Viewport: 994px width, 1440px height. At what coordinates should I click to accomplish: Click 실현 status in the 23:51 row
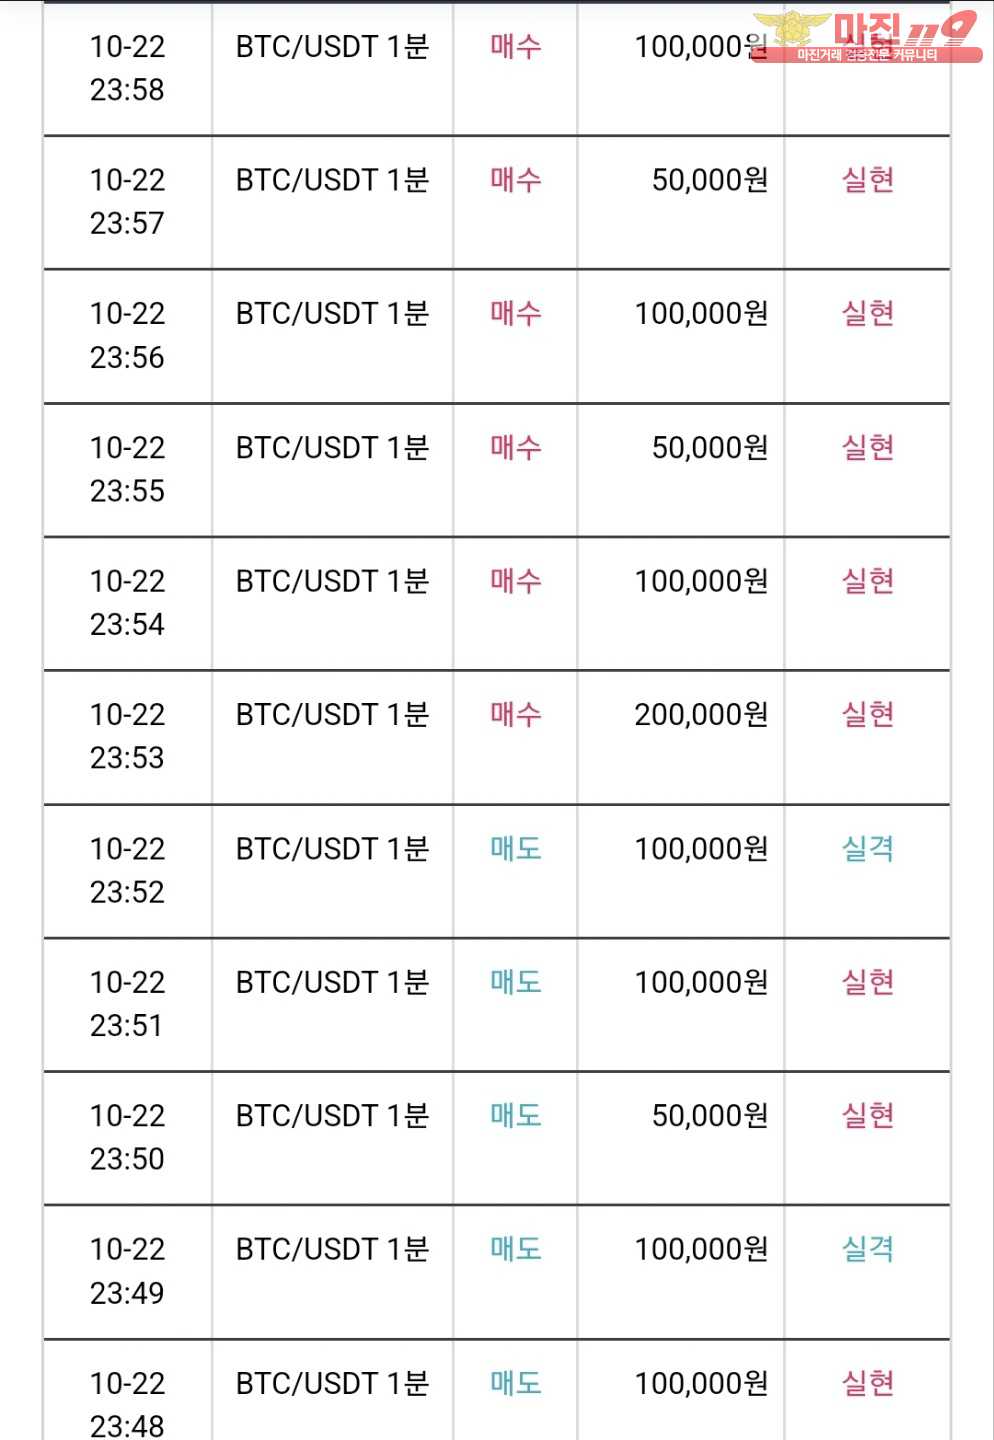(868, 982)
